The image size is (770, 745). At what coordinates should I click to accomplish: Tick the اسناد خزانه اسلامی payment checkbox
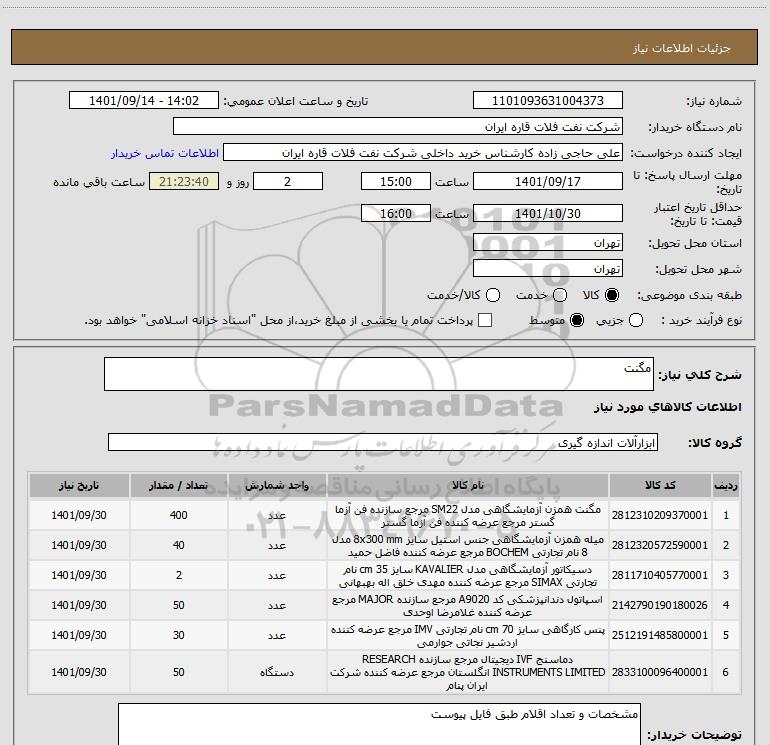pyautogui.click(x=485, y=320)
